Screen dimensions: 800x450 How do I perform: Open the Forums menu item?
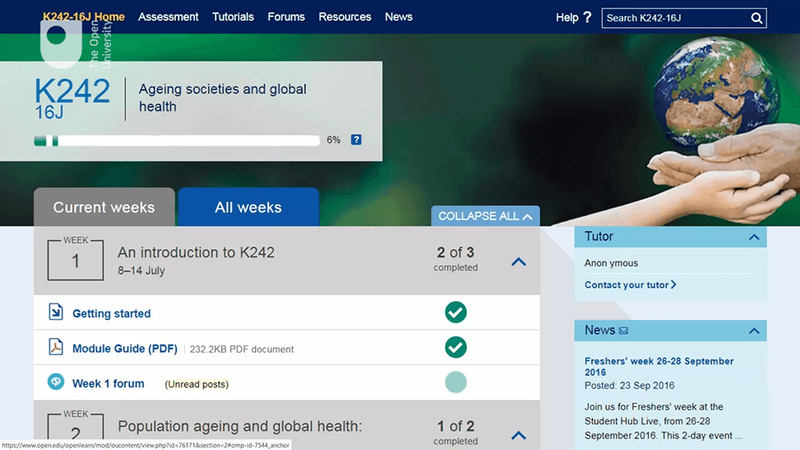point(286,17)
